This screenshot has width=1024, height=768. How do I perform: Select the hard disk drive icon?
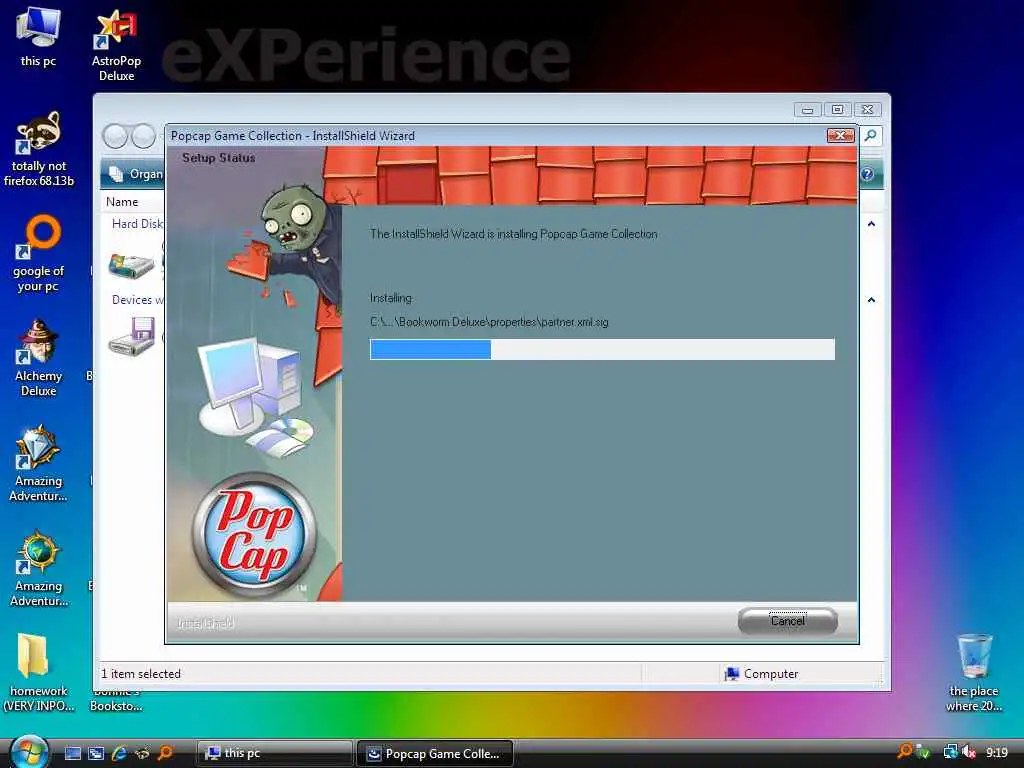tap(131, 264)
